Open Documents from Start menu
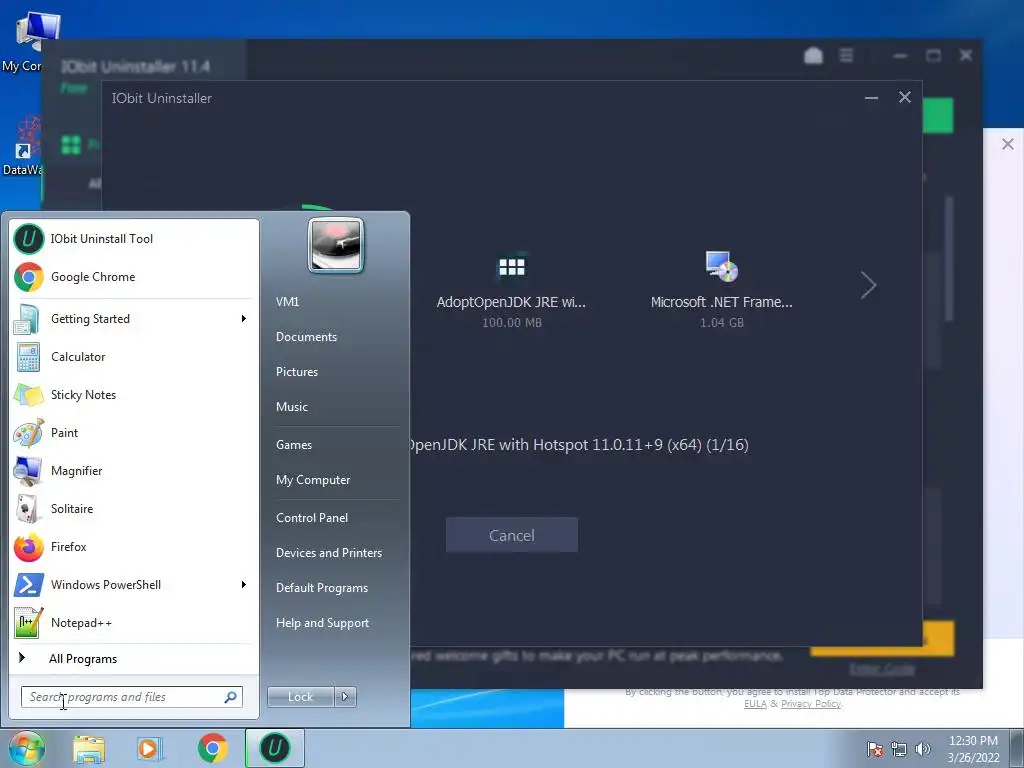 [x=306, y=337]
